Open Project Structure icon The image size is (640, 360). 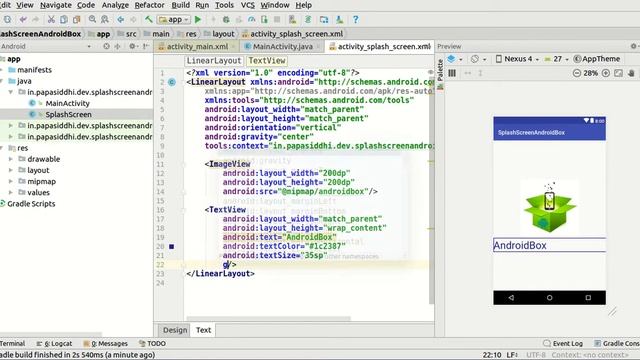pos(324,19)
